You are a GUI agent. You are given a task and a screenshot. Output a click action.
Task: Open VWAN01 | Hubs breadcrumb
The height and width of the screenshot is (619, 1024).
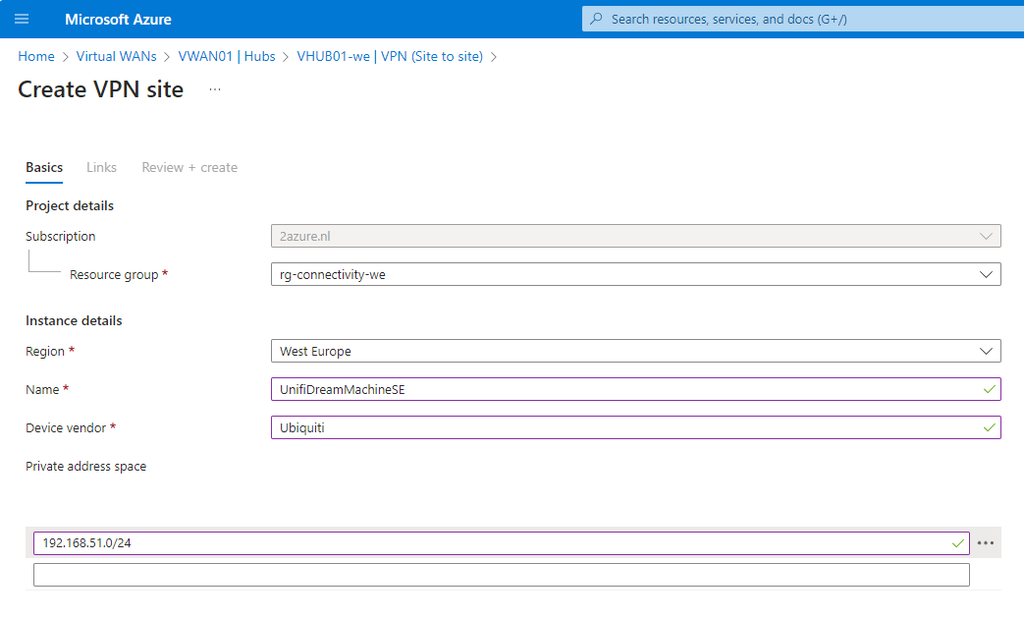(227, 56)
